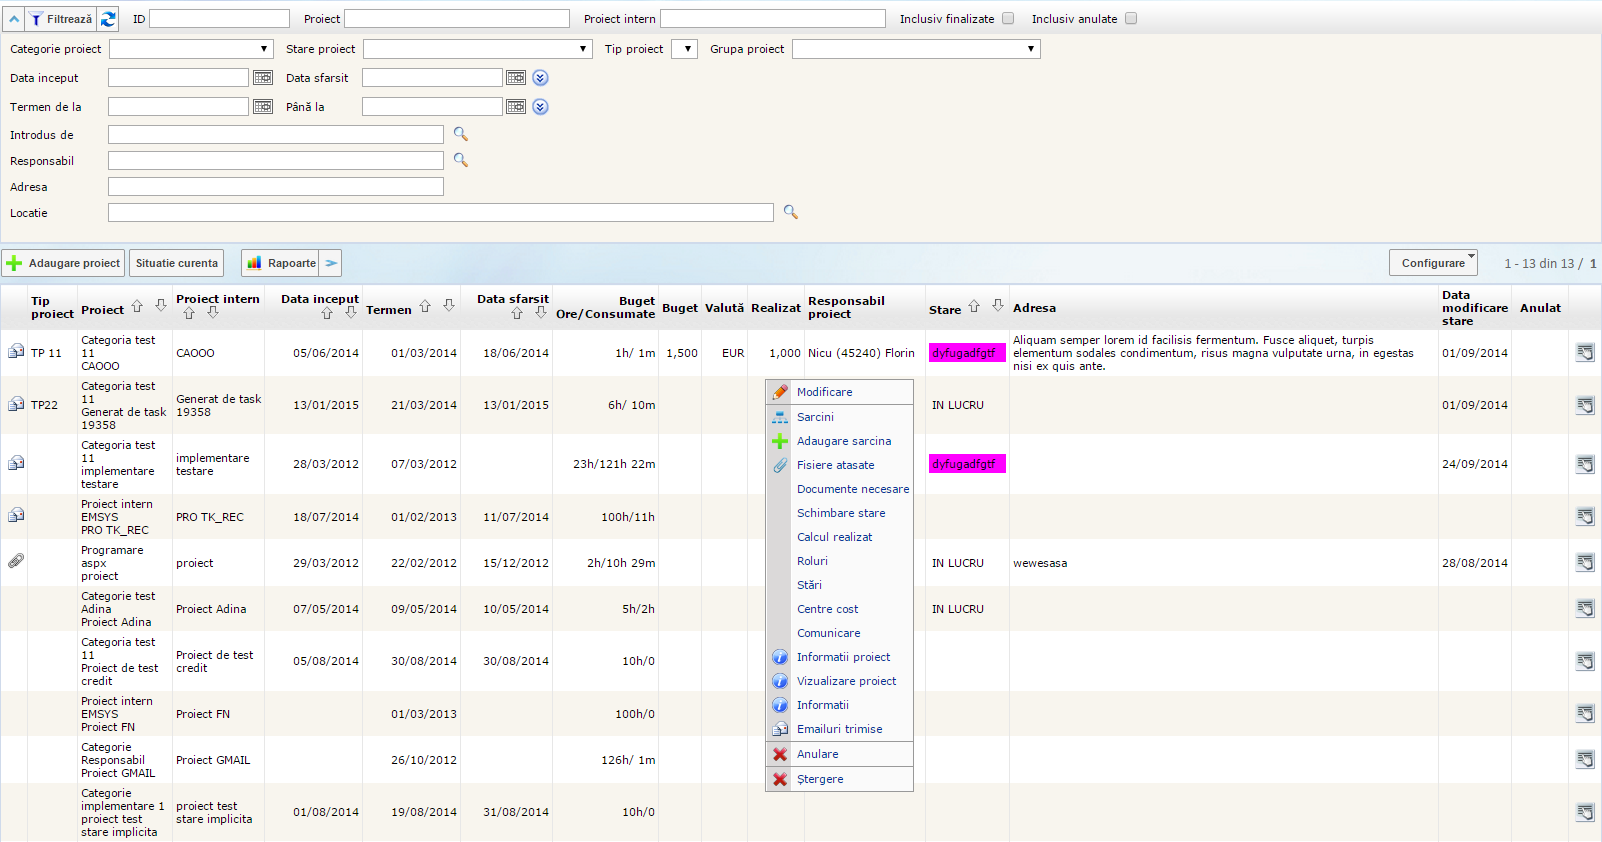The height and width of the screenshot is (842, 1602).
Task: Sort the Termen column descending with down arrow
Action: point(449,307)
